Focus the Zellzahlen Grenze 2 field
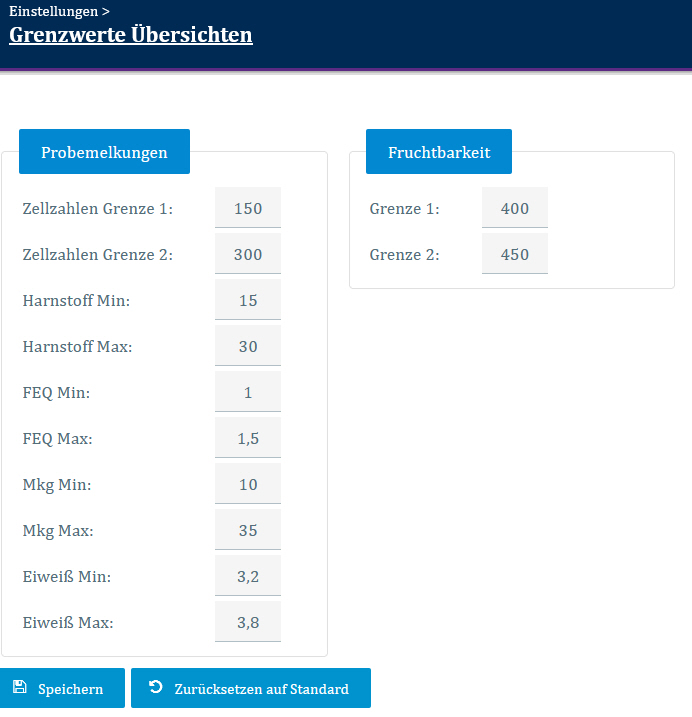This screenshot has height=717, width=692. (x=247, y=254)
